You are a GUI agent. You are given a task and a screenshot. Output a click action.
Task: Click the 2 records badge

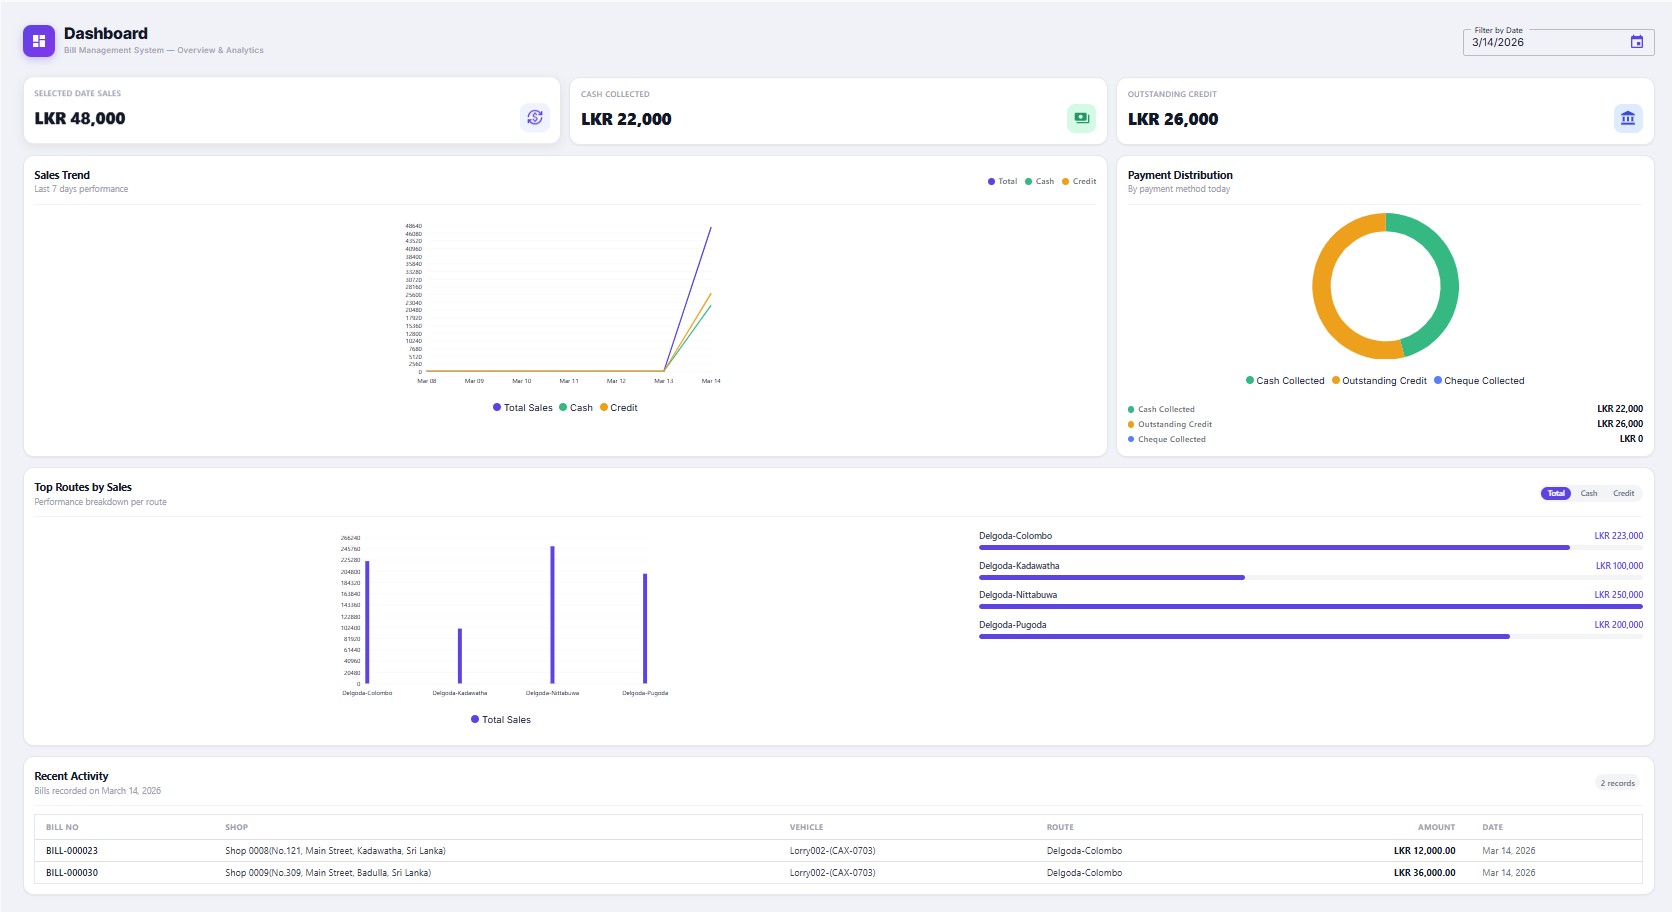1617,783
